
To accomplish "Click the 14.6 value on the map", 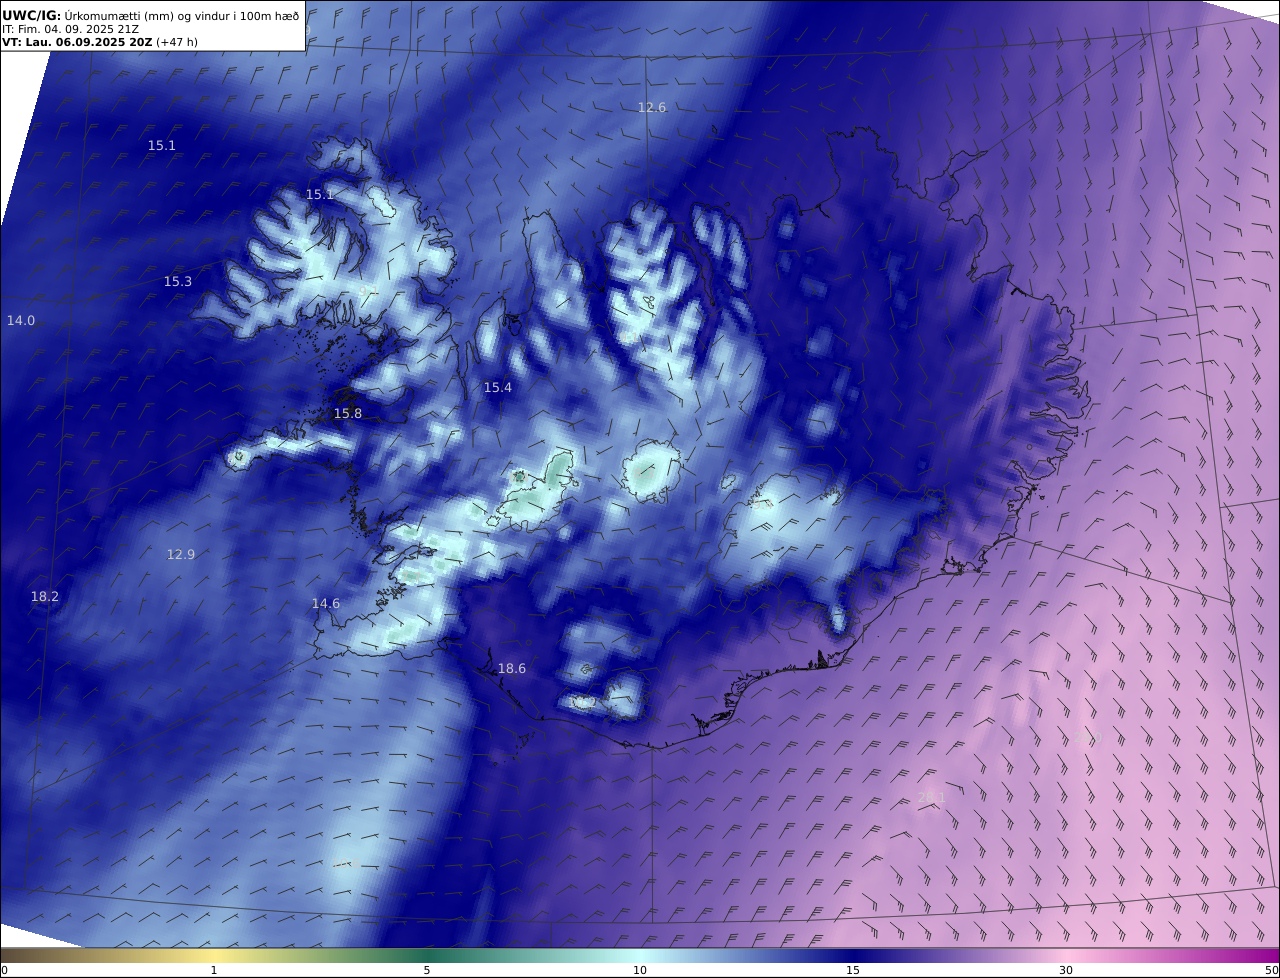I will click(x=326, y=603).
